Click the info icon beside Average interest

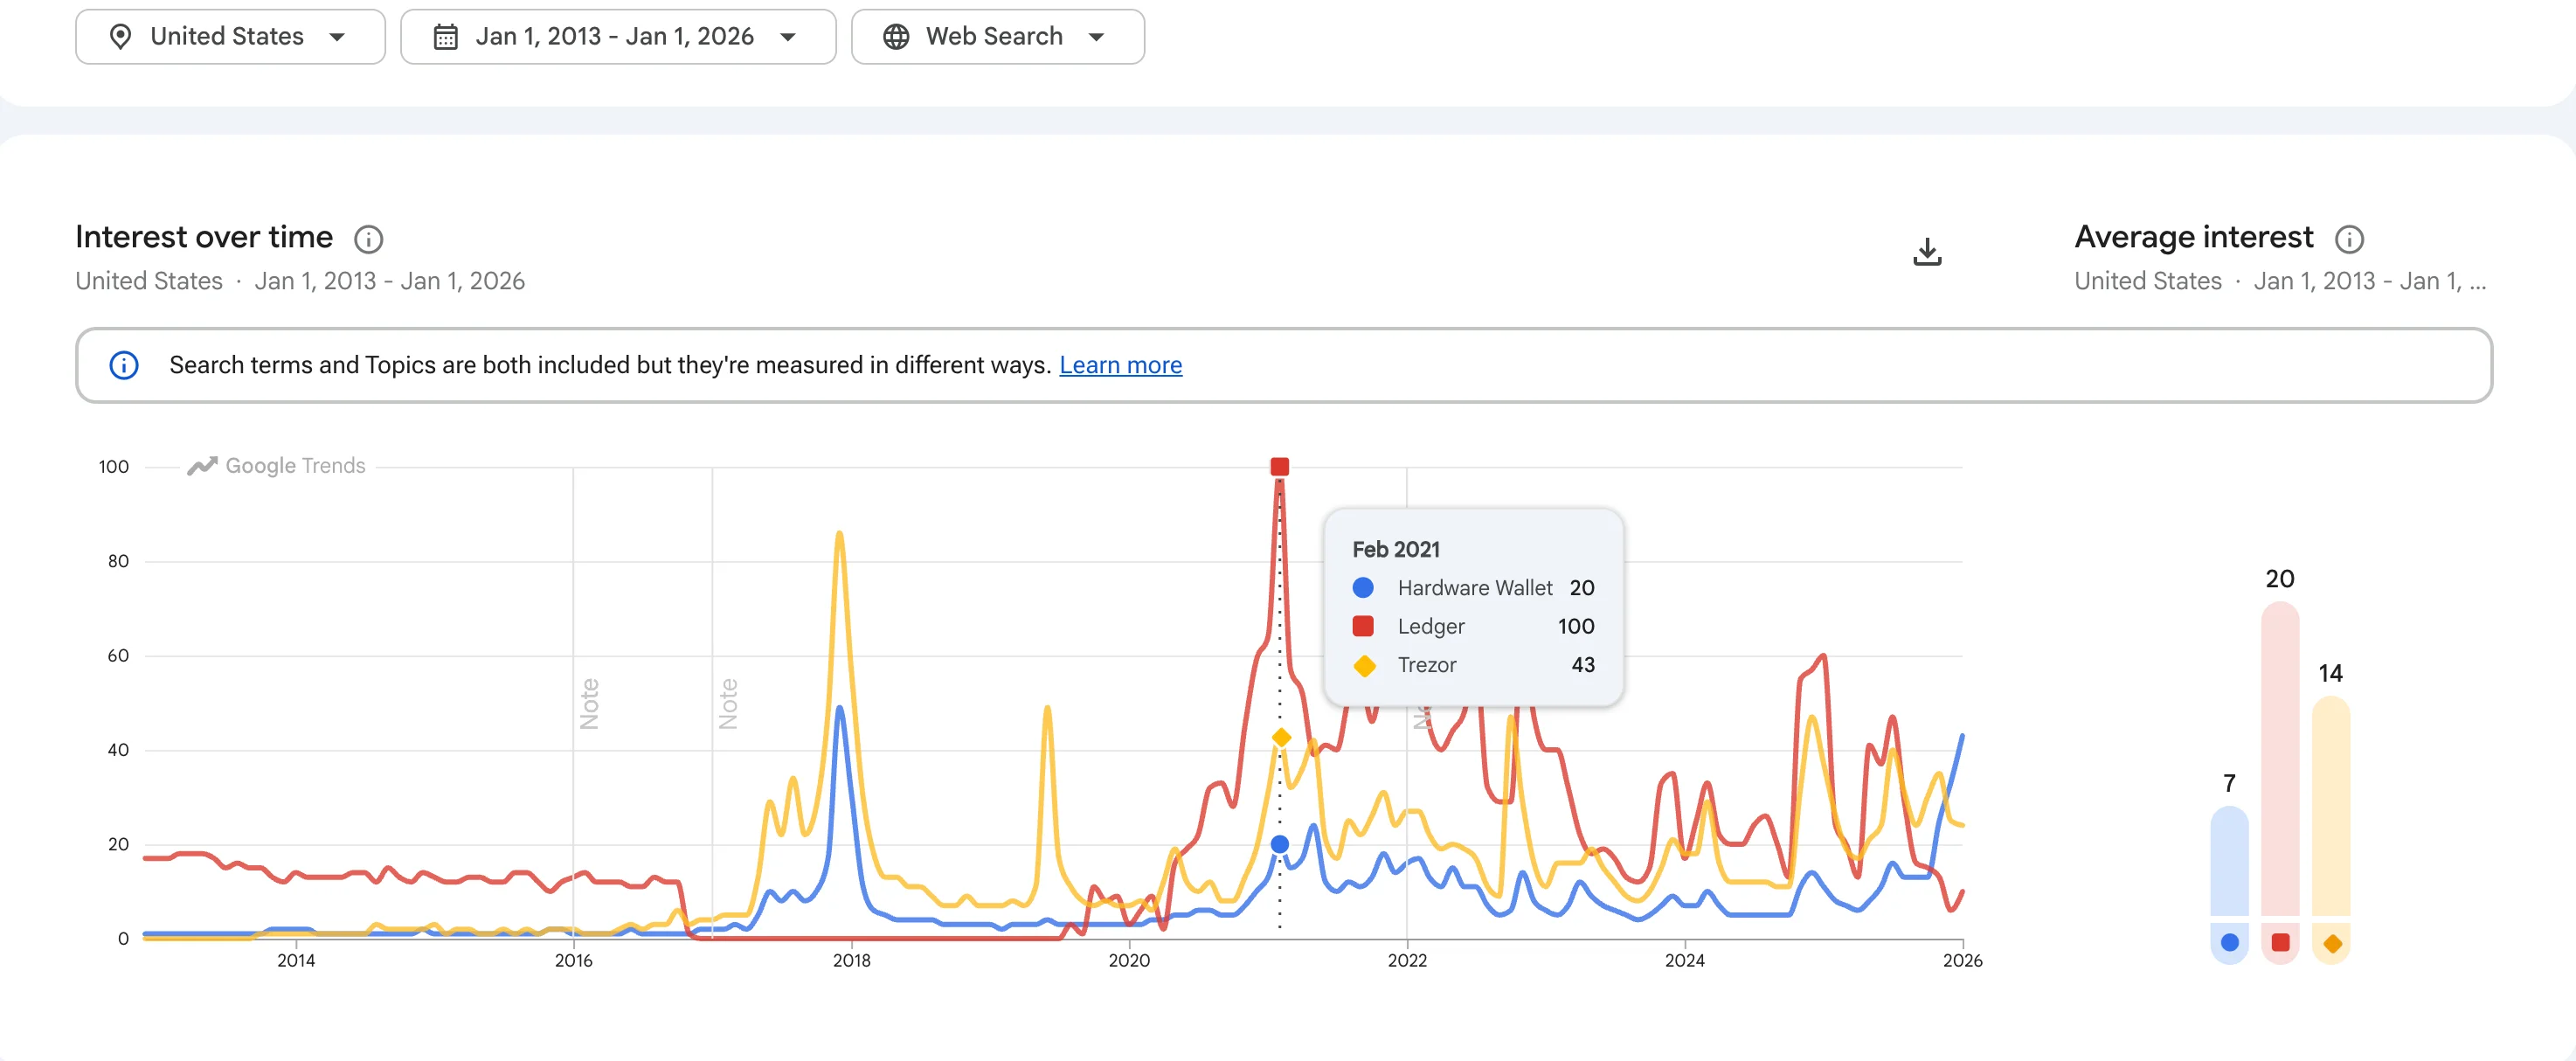pos(2349,239)
